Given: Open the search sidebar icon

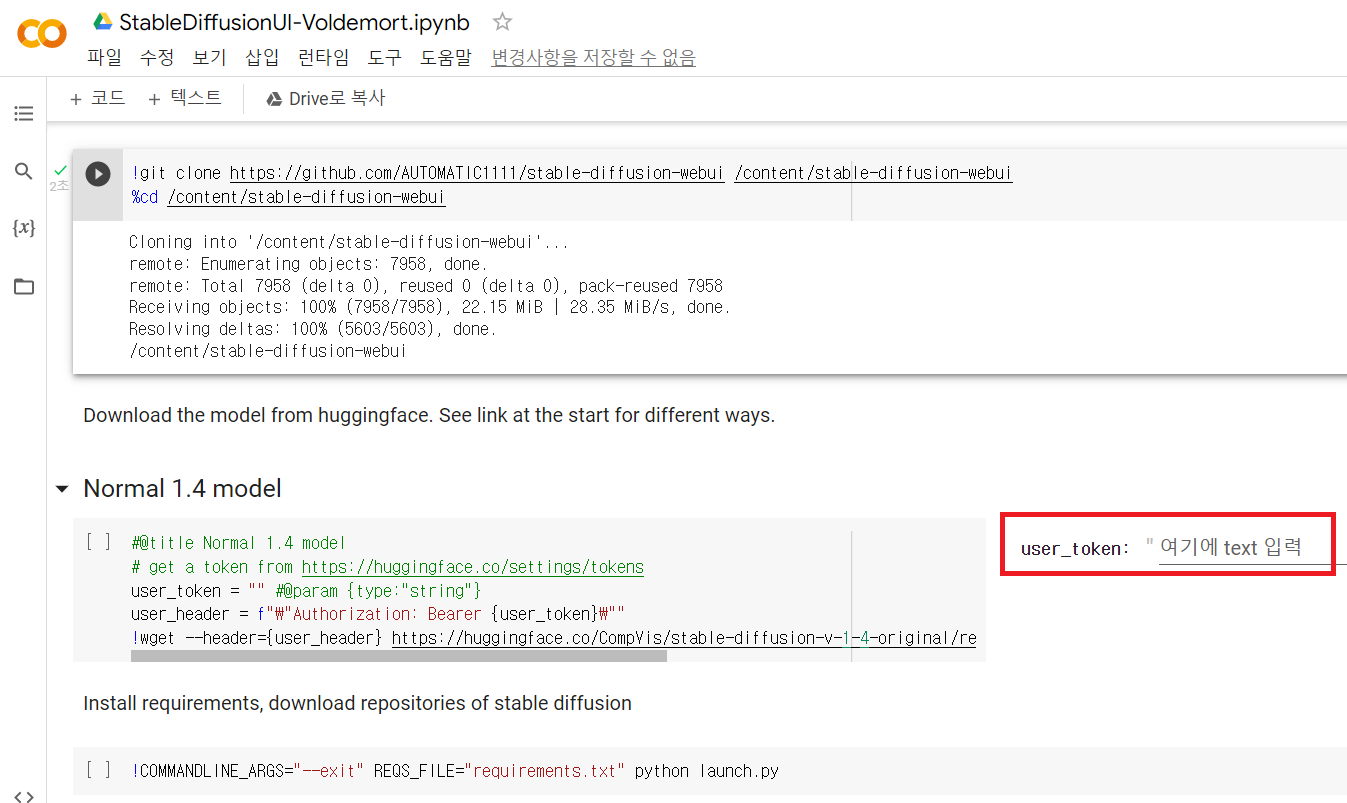Looking at the screenshot, I should click(x=24, y=171).
